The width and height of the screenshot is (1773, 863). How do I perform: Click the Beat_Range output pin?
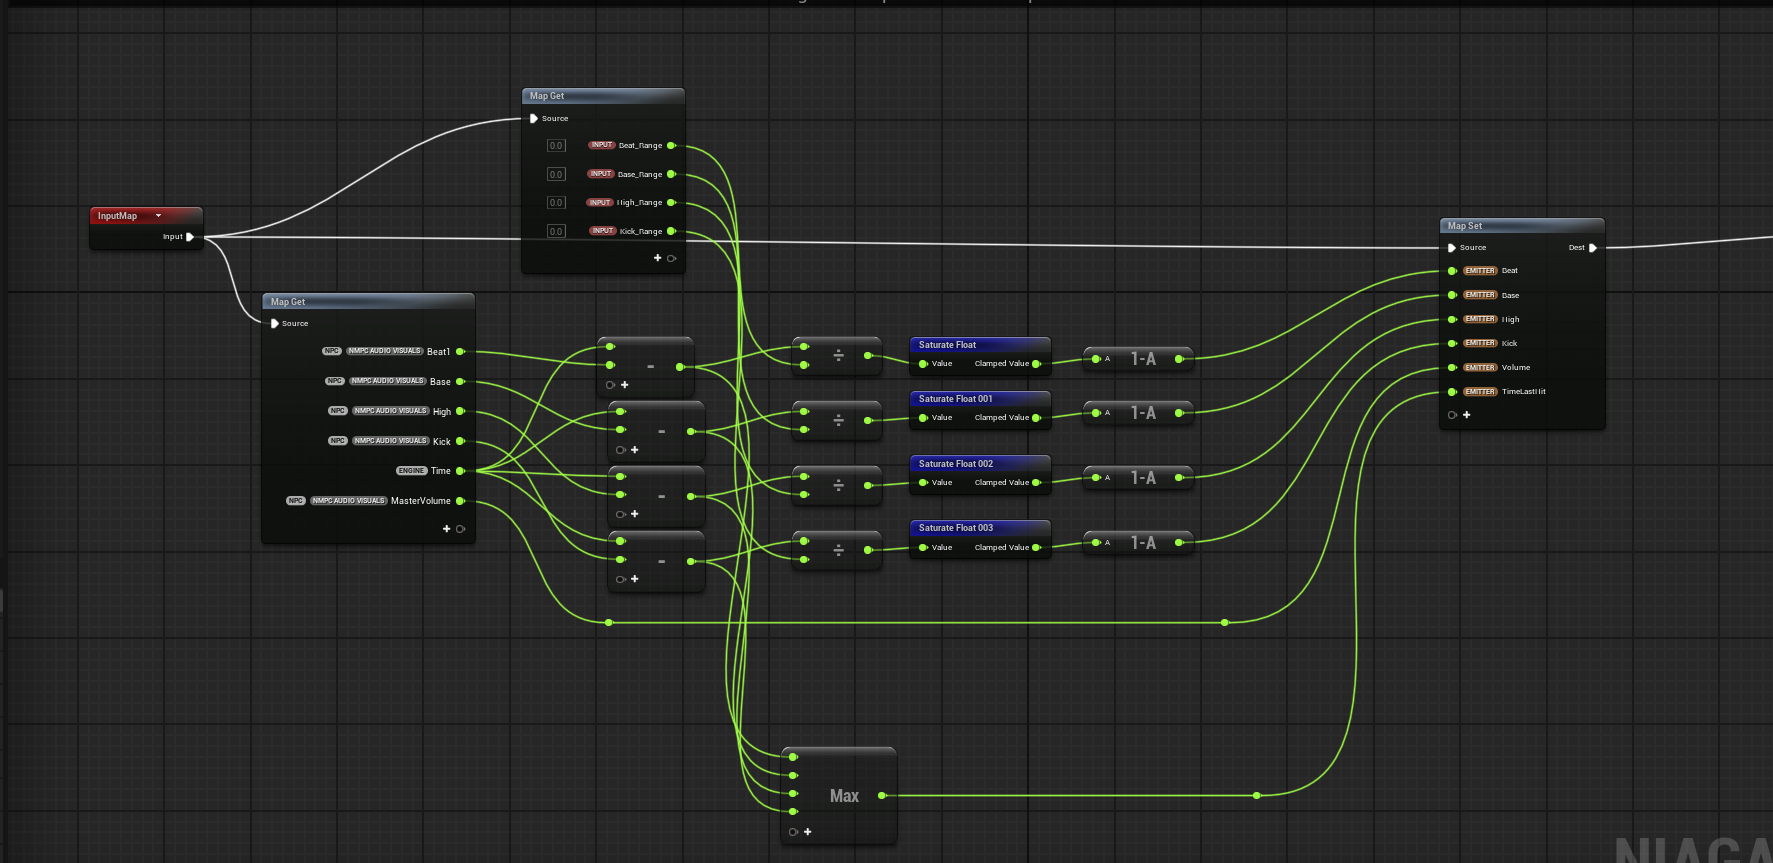(671, 146)
